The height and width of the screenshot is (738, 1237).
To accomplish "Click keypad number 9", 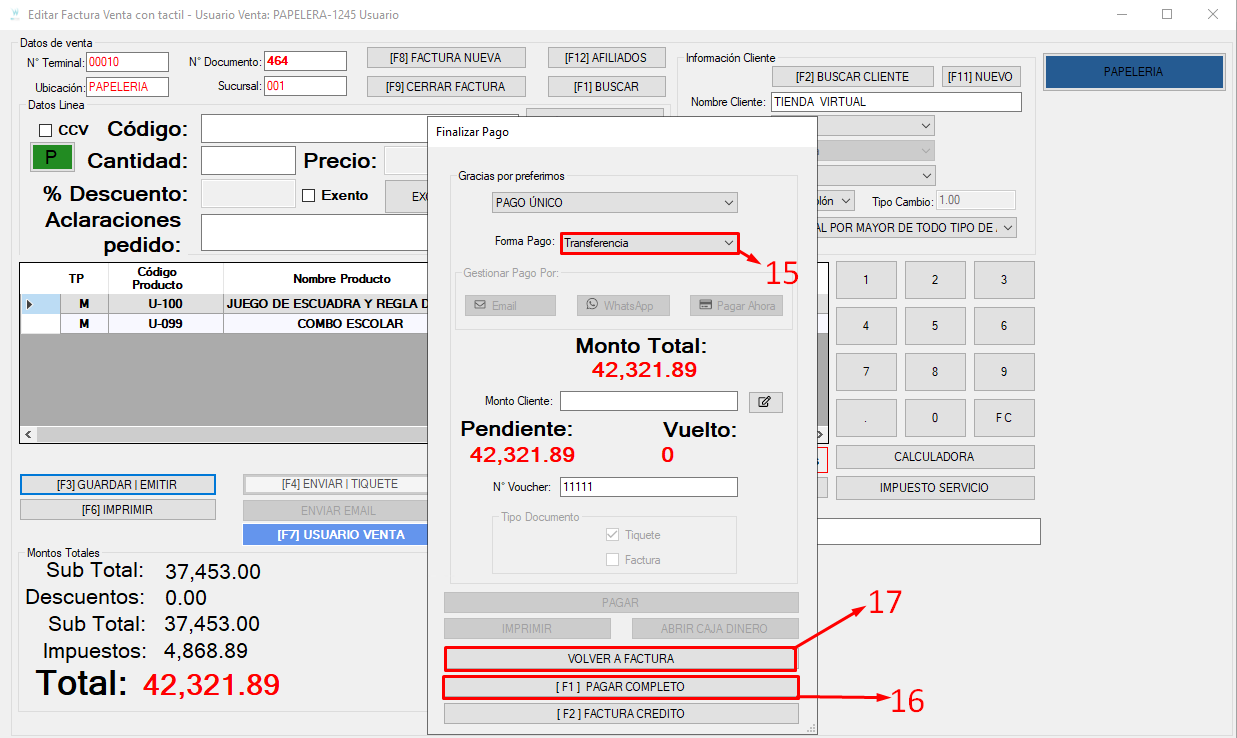I will pyautogui.click(x=1004, y=372).
